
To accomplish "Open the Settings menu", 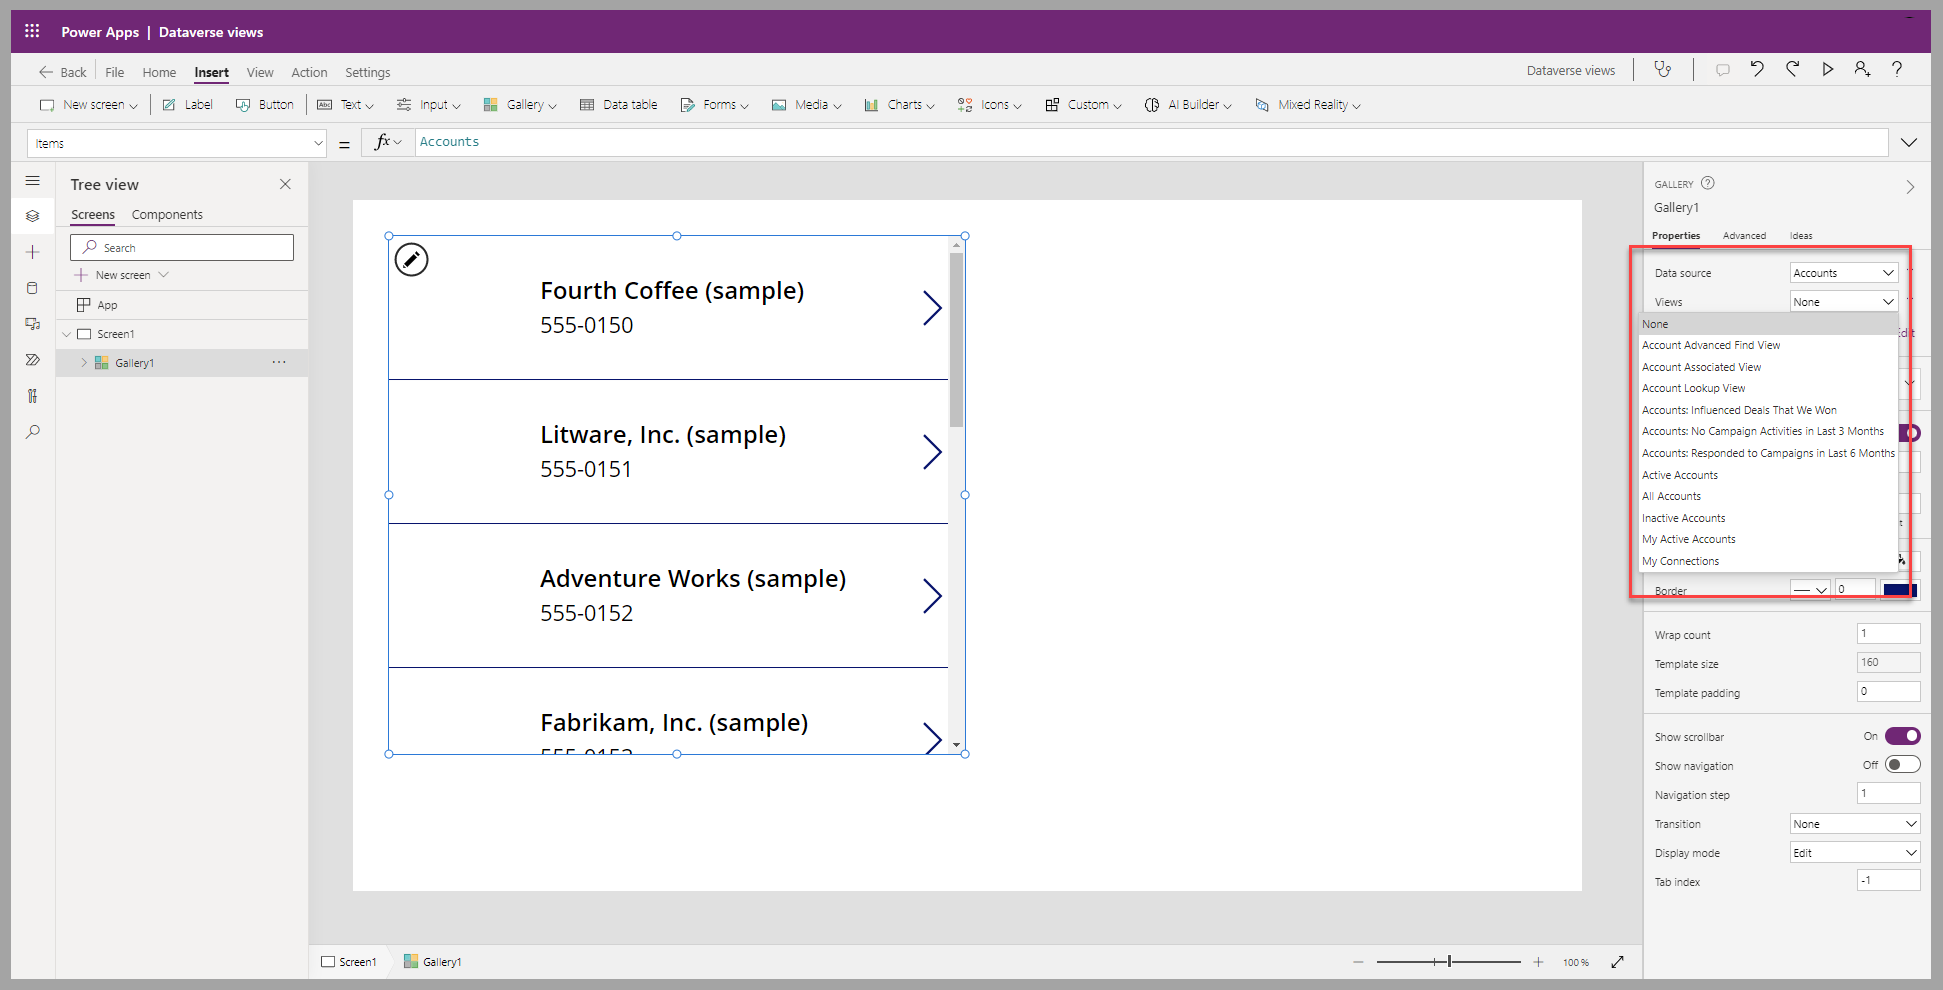I will coord(368,72).
